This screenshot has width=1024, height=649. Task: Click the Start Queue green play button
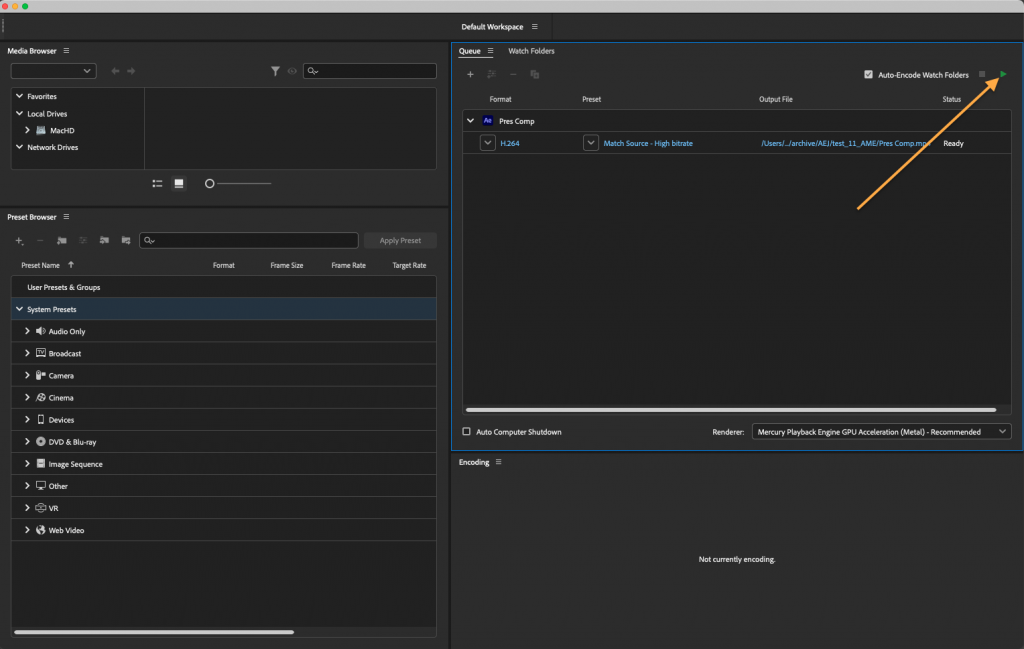[x=1002, y=74]
